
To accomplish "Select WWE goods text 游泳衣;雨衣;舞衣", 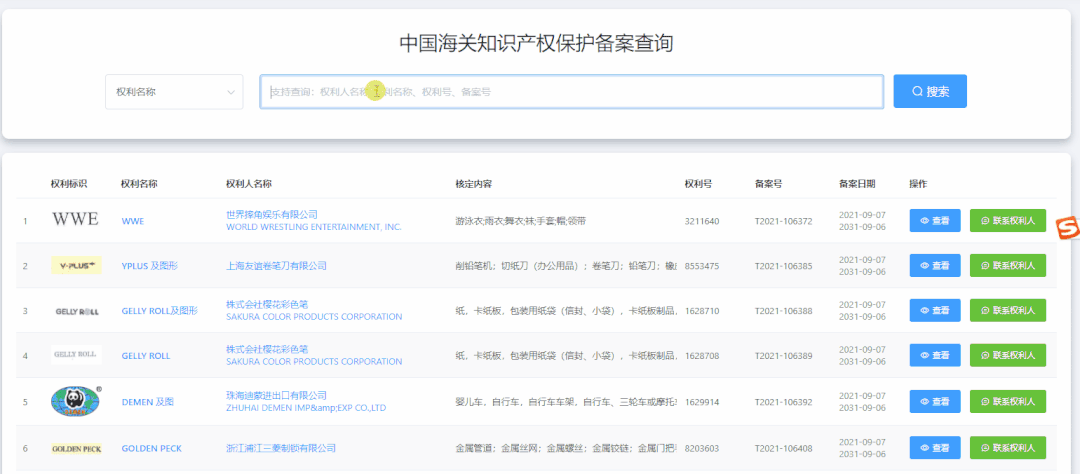I will 489,221.
